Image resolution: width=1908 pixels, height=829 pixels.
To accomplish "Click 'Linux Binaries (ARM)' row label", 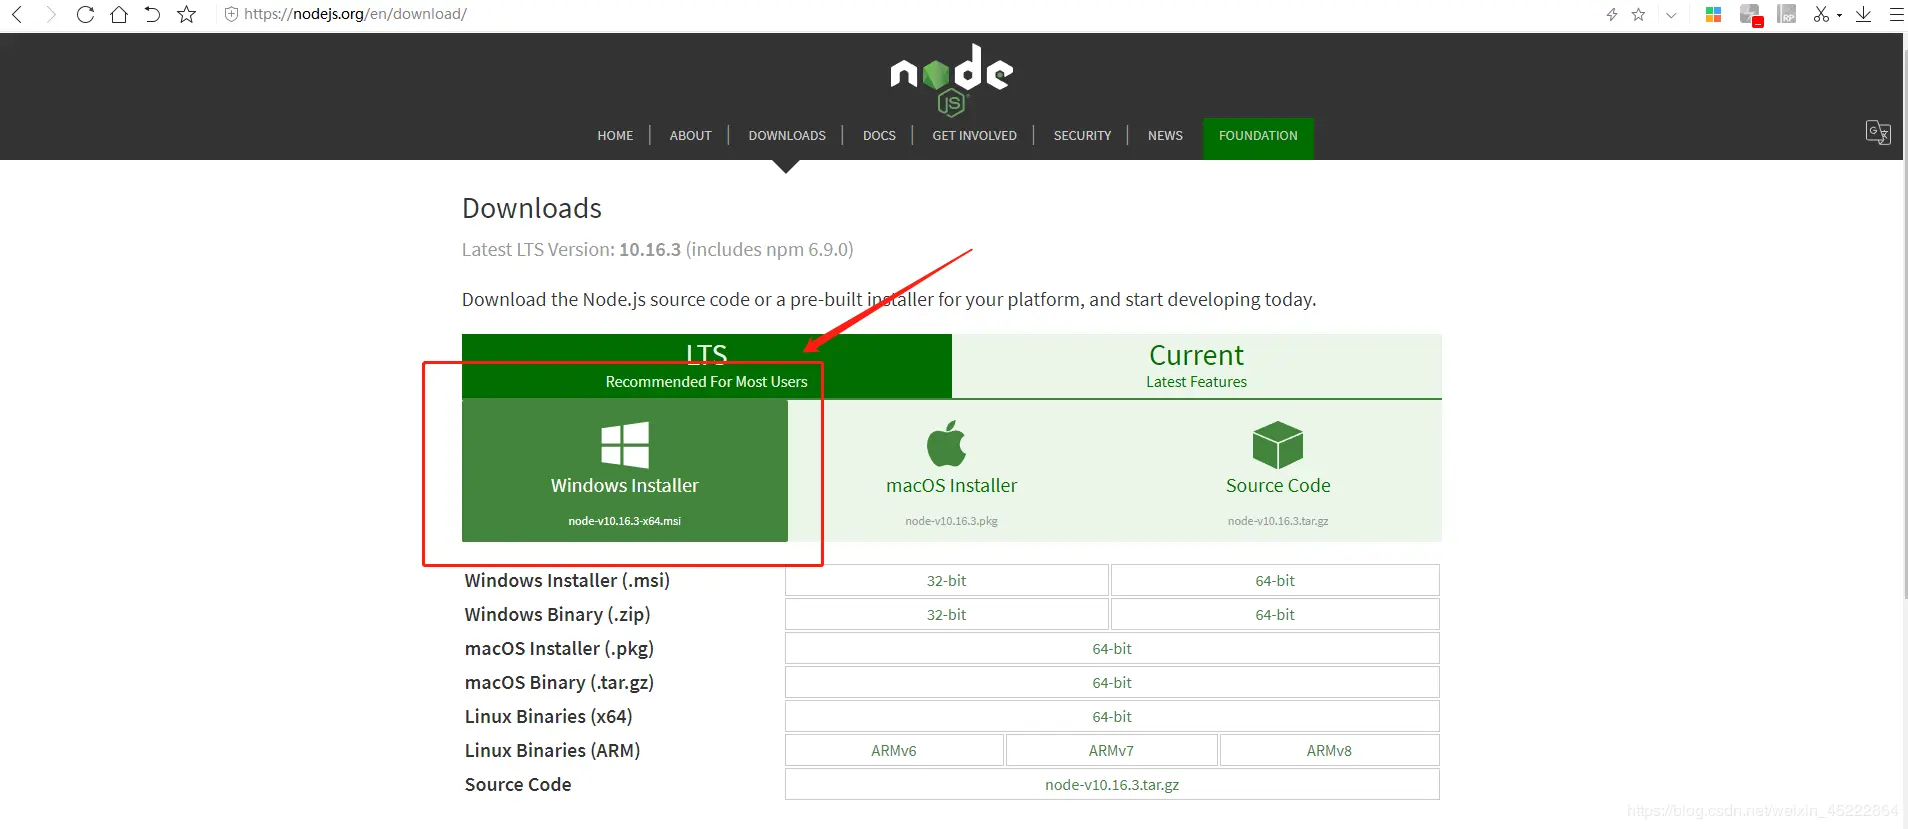I will tap(552, 751).
